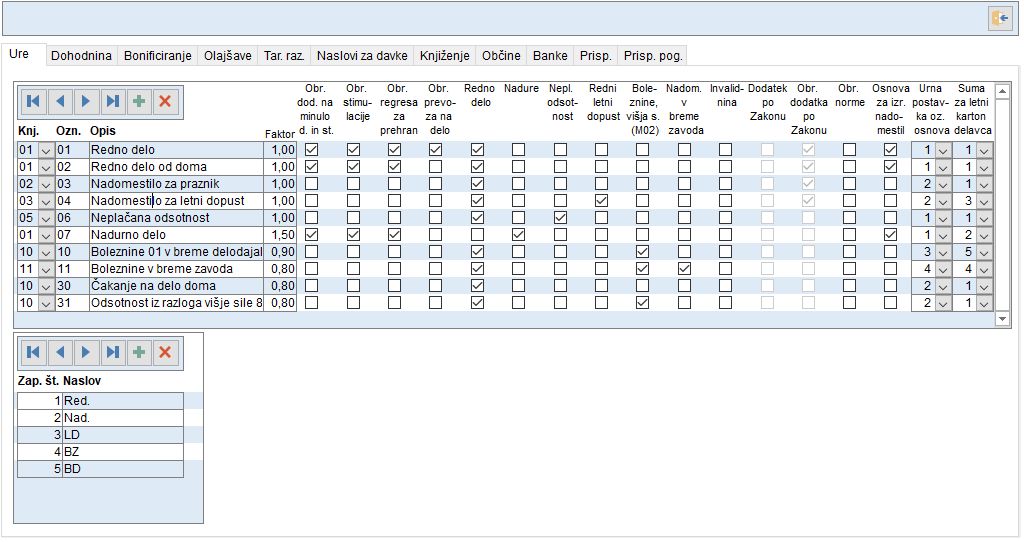Image resolution: width=1024 pixels, height=542 pixels.
Task: Open Suma za letni karton dropdown for Nadomestilo za letni dopust
Action: tap(984, 201)
